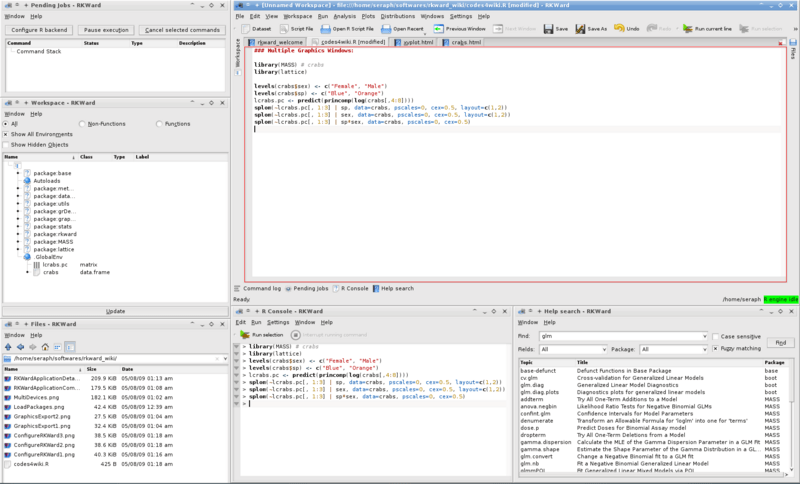Select codes4wiki.R in Files list
The width and height of the screenshot is (800, 484).
31,465
